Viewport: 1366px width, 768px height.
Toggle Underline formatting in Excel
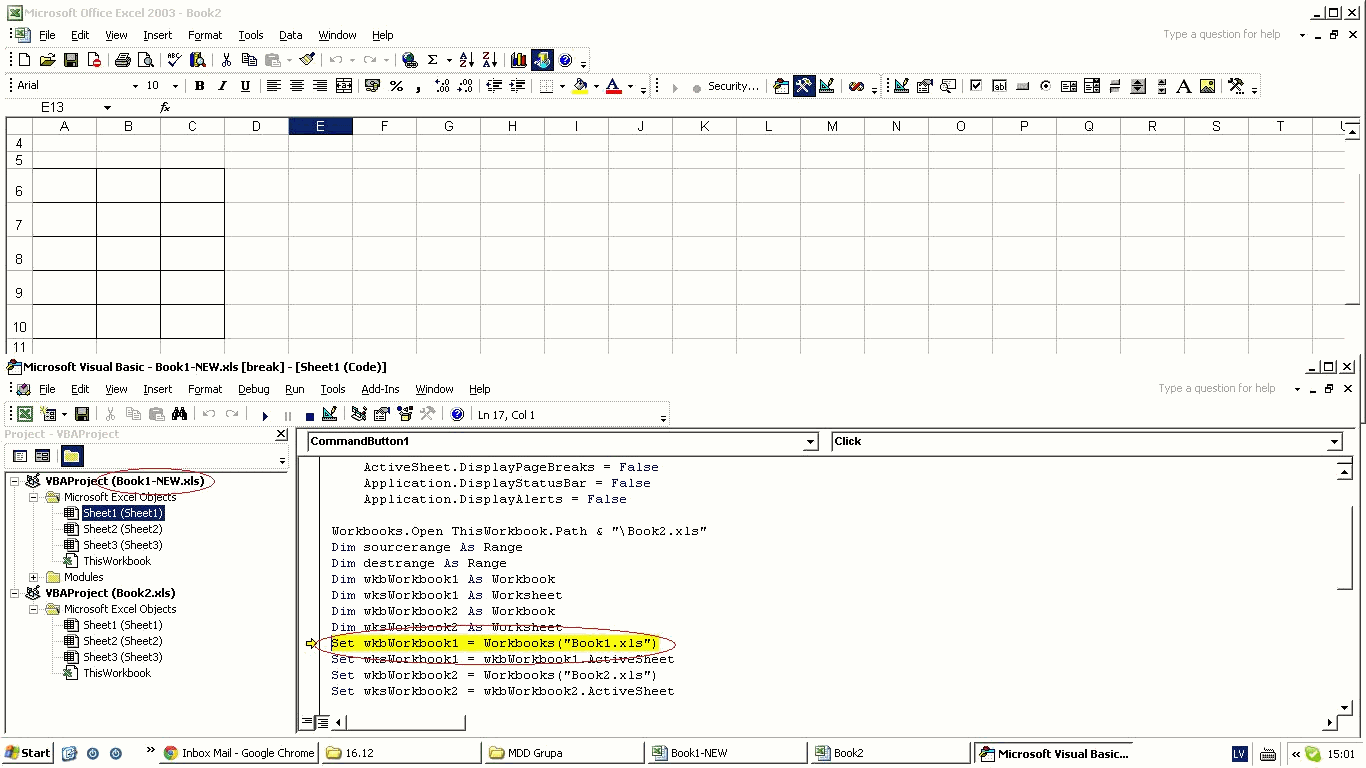[x=245, y=86]
